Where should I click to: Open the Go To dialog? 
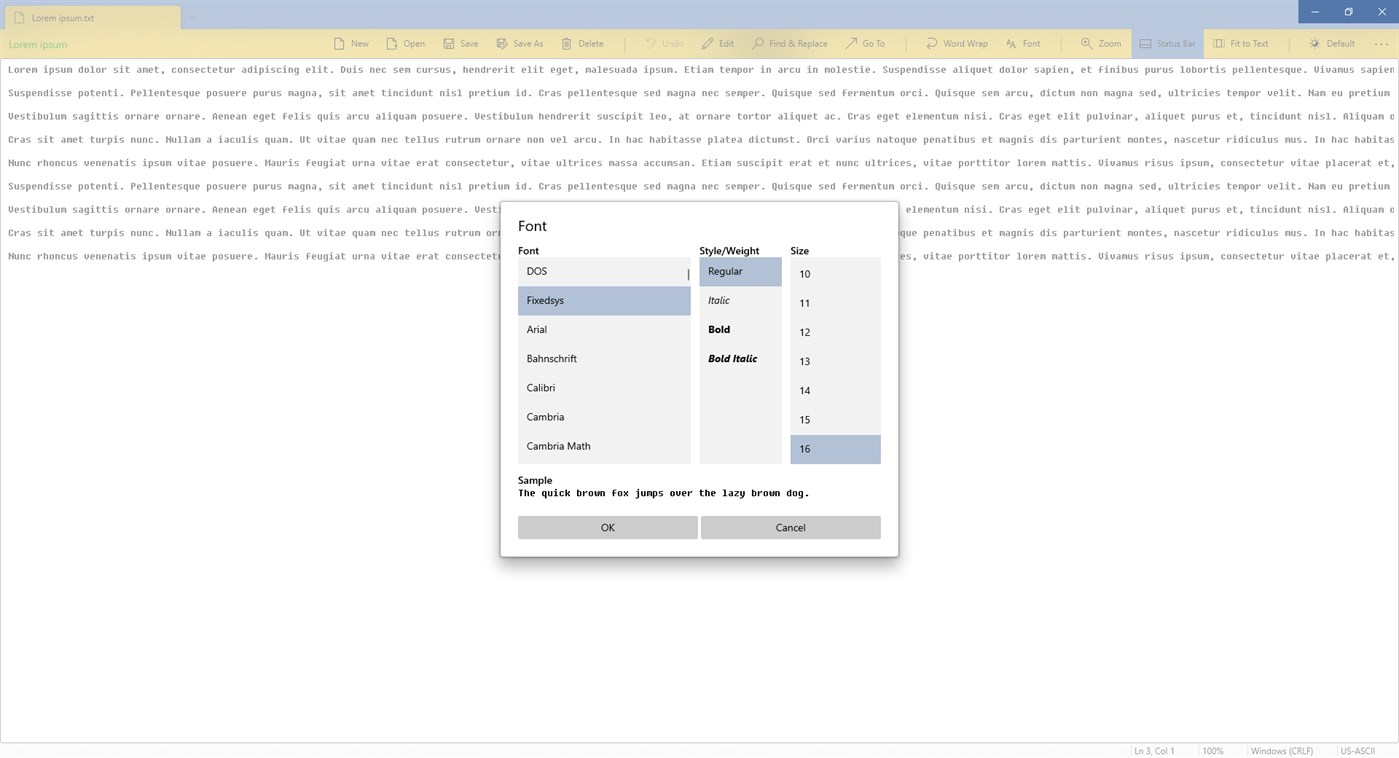(x=866, y=43)
